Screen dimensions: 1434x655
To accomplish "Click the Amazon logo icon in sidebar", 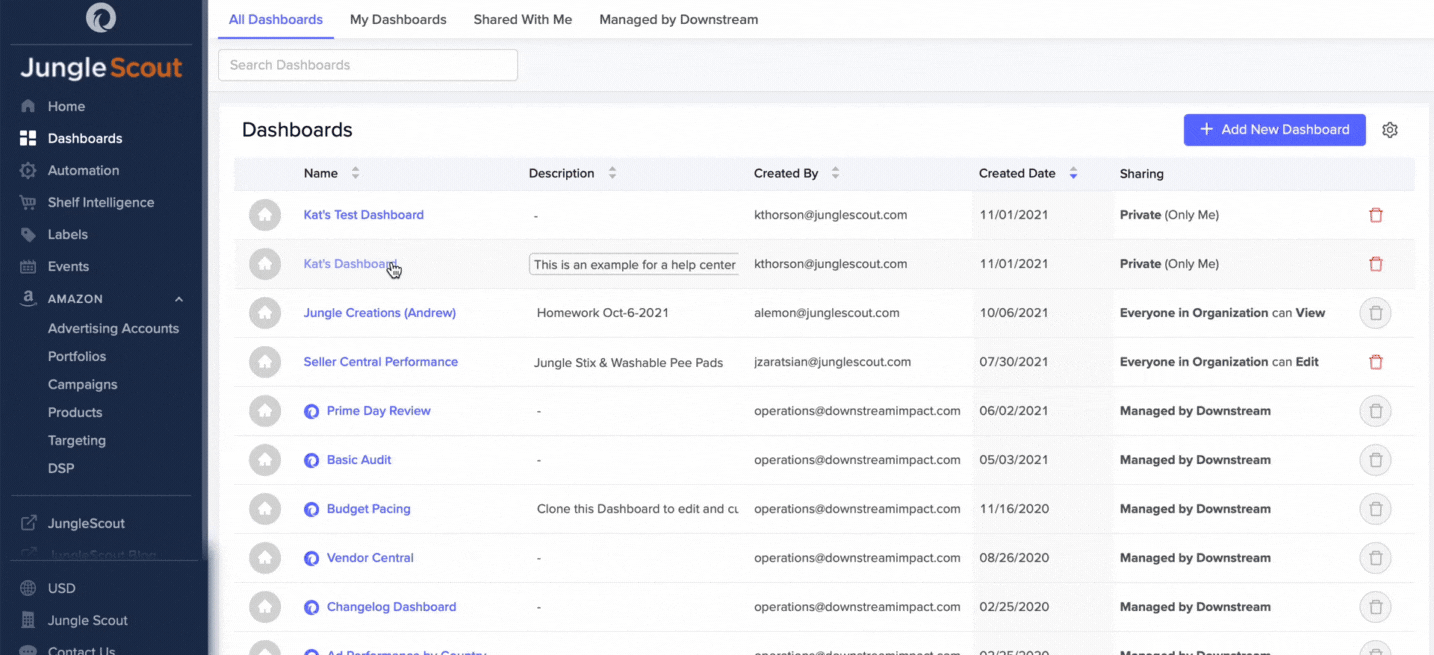I will 28,298.
